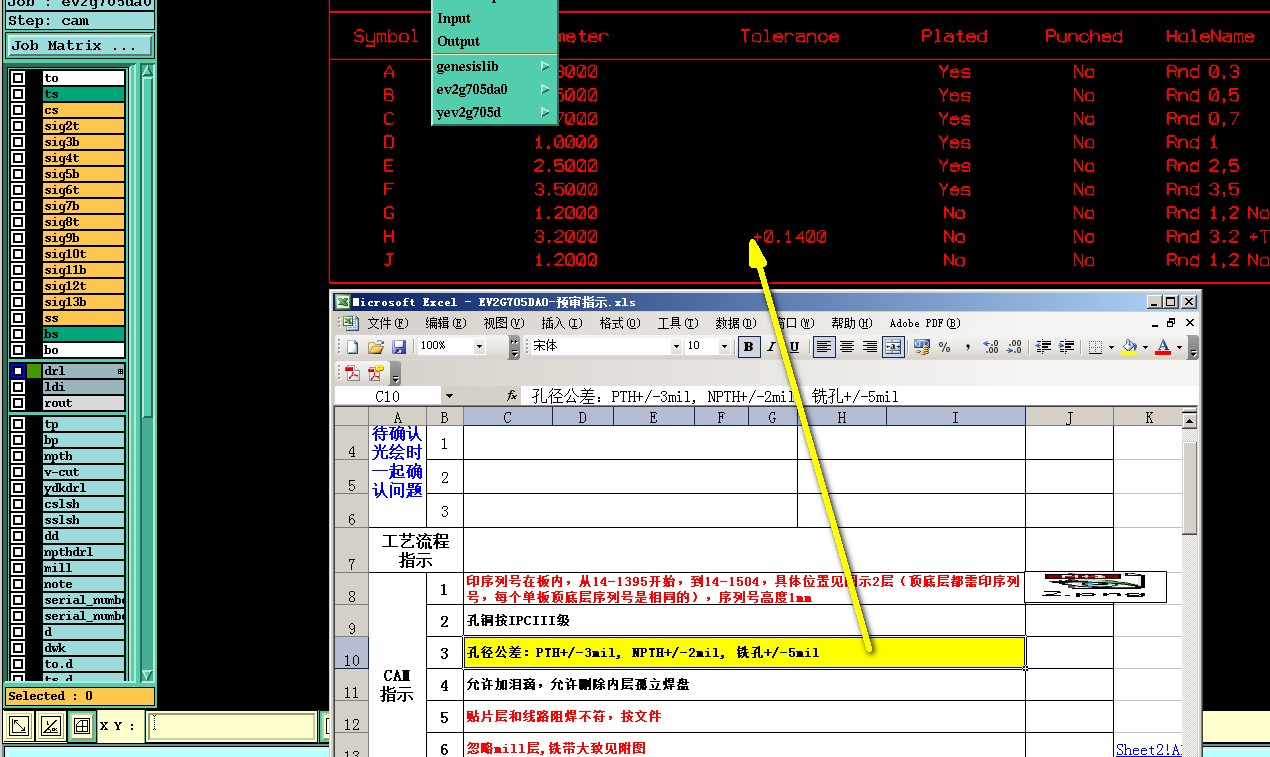
Task: Apply Comma style to cell
Action: (x=968, y=347)
